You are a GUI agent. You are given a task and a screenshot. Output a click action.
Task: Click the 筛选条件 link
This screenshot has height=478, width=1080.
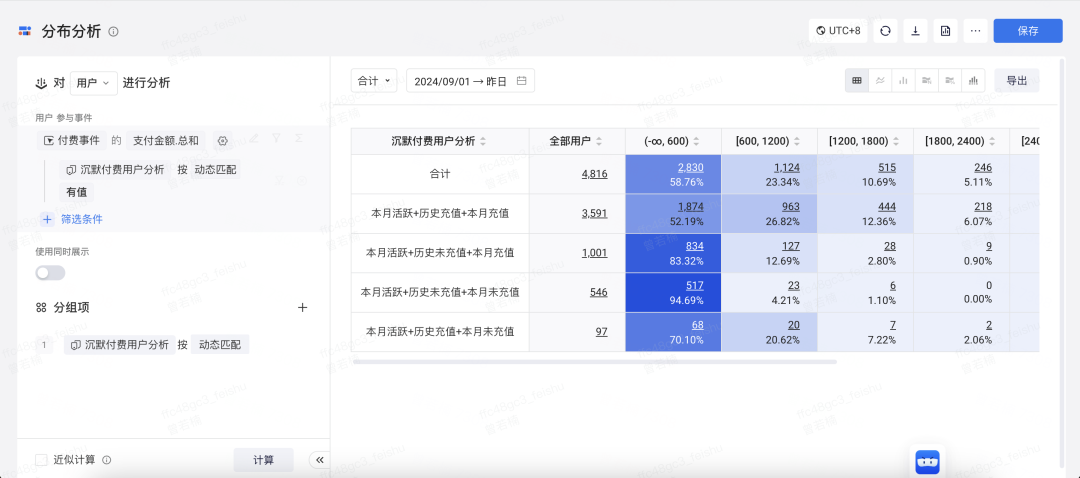coord(82,219)
